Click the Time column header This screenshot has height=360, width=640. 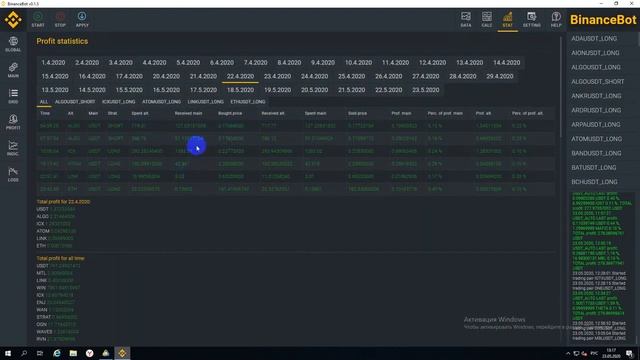(45, 113)
